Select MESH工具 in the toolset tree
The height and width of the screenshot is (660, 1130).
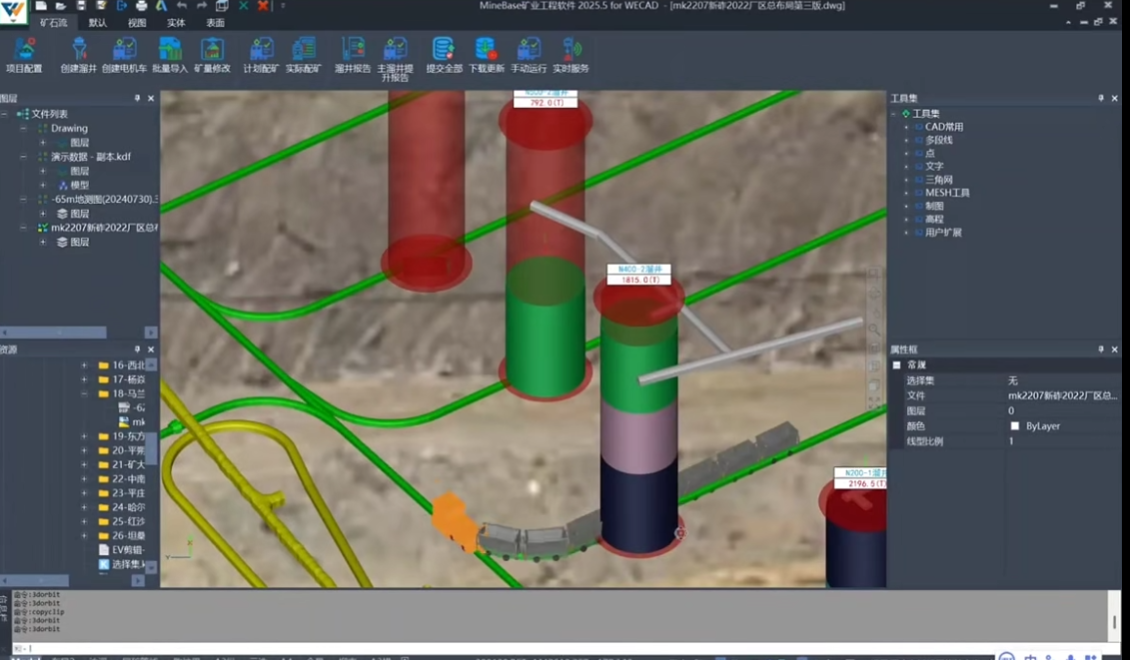[947, 193]
